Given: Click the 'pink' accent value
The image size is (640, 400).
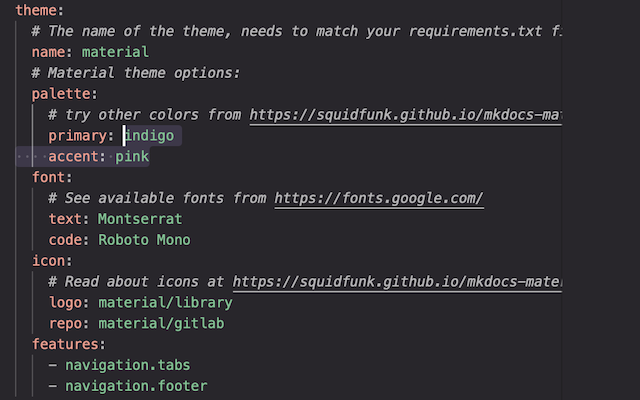Looking at the screenshot, I should [x=132, y=156].
